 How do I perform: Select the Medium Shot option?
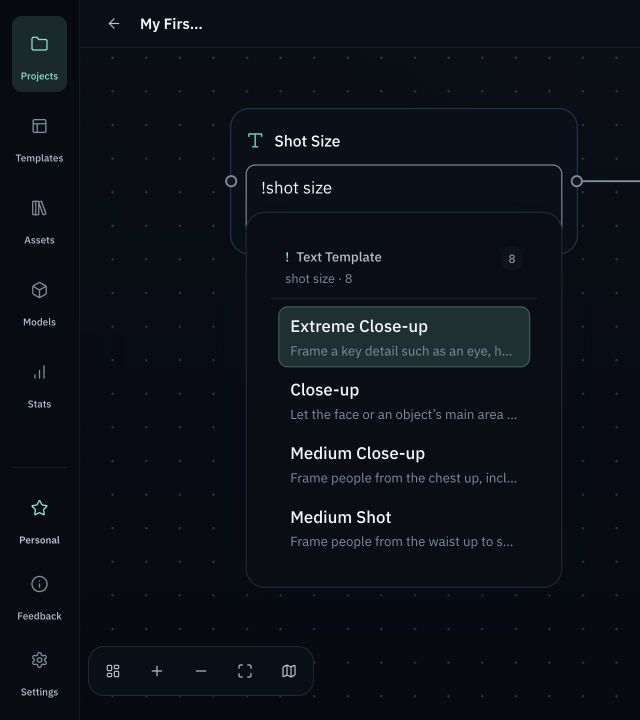[404, 529]
